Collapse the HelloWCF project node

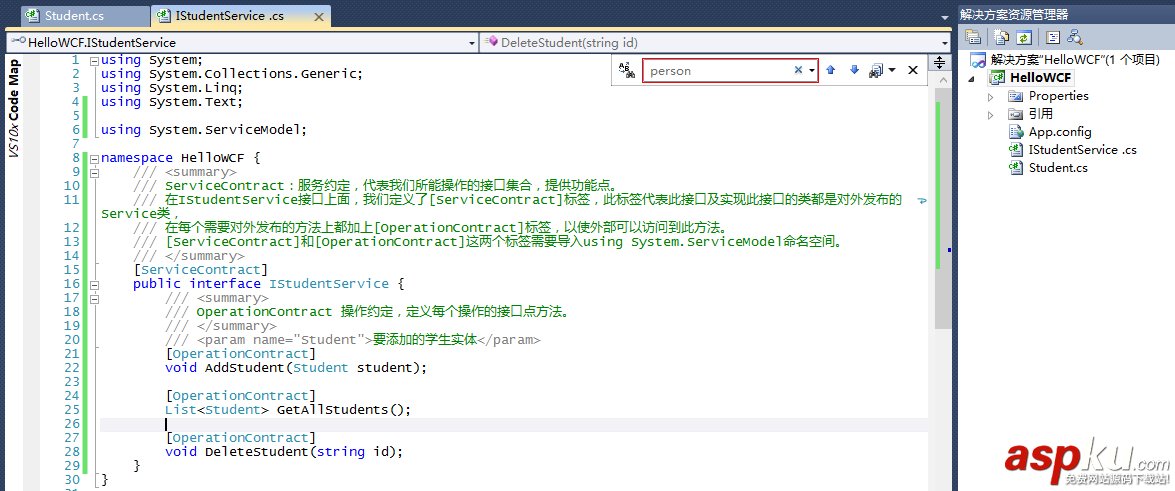(x=972, y=78)
